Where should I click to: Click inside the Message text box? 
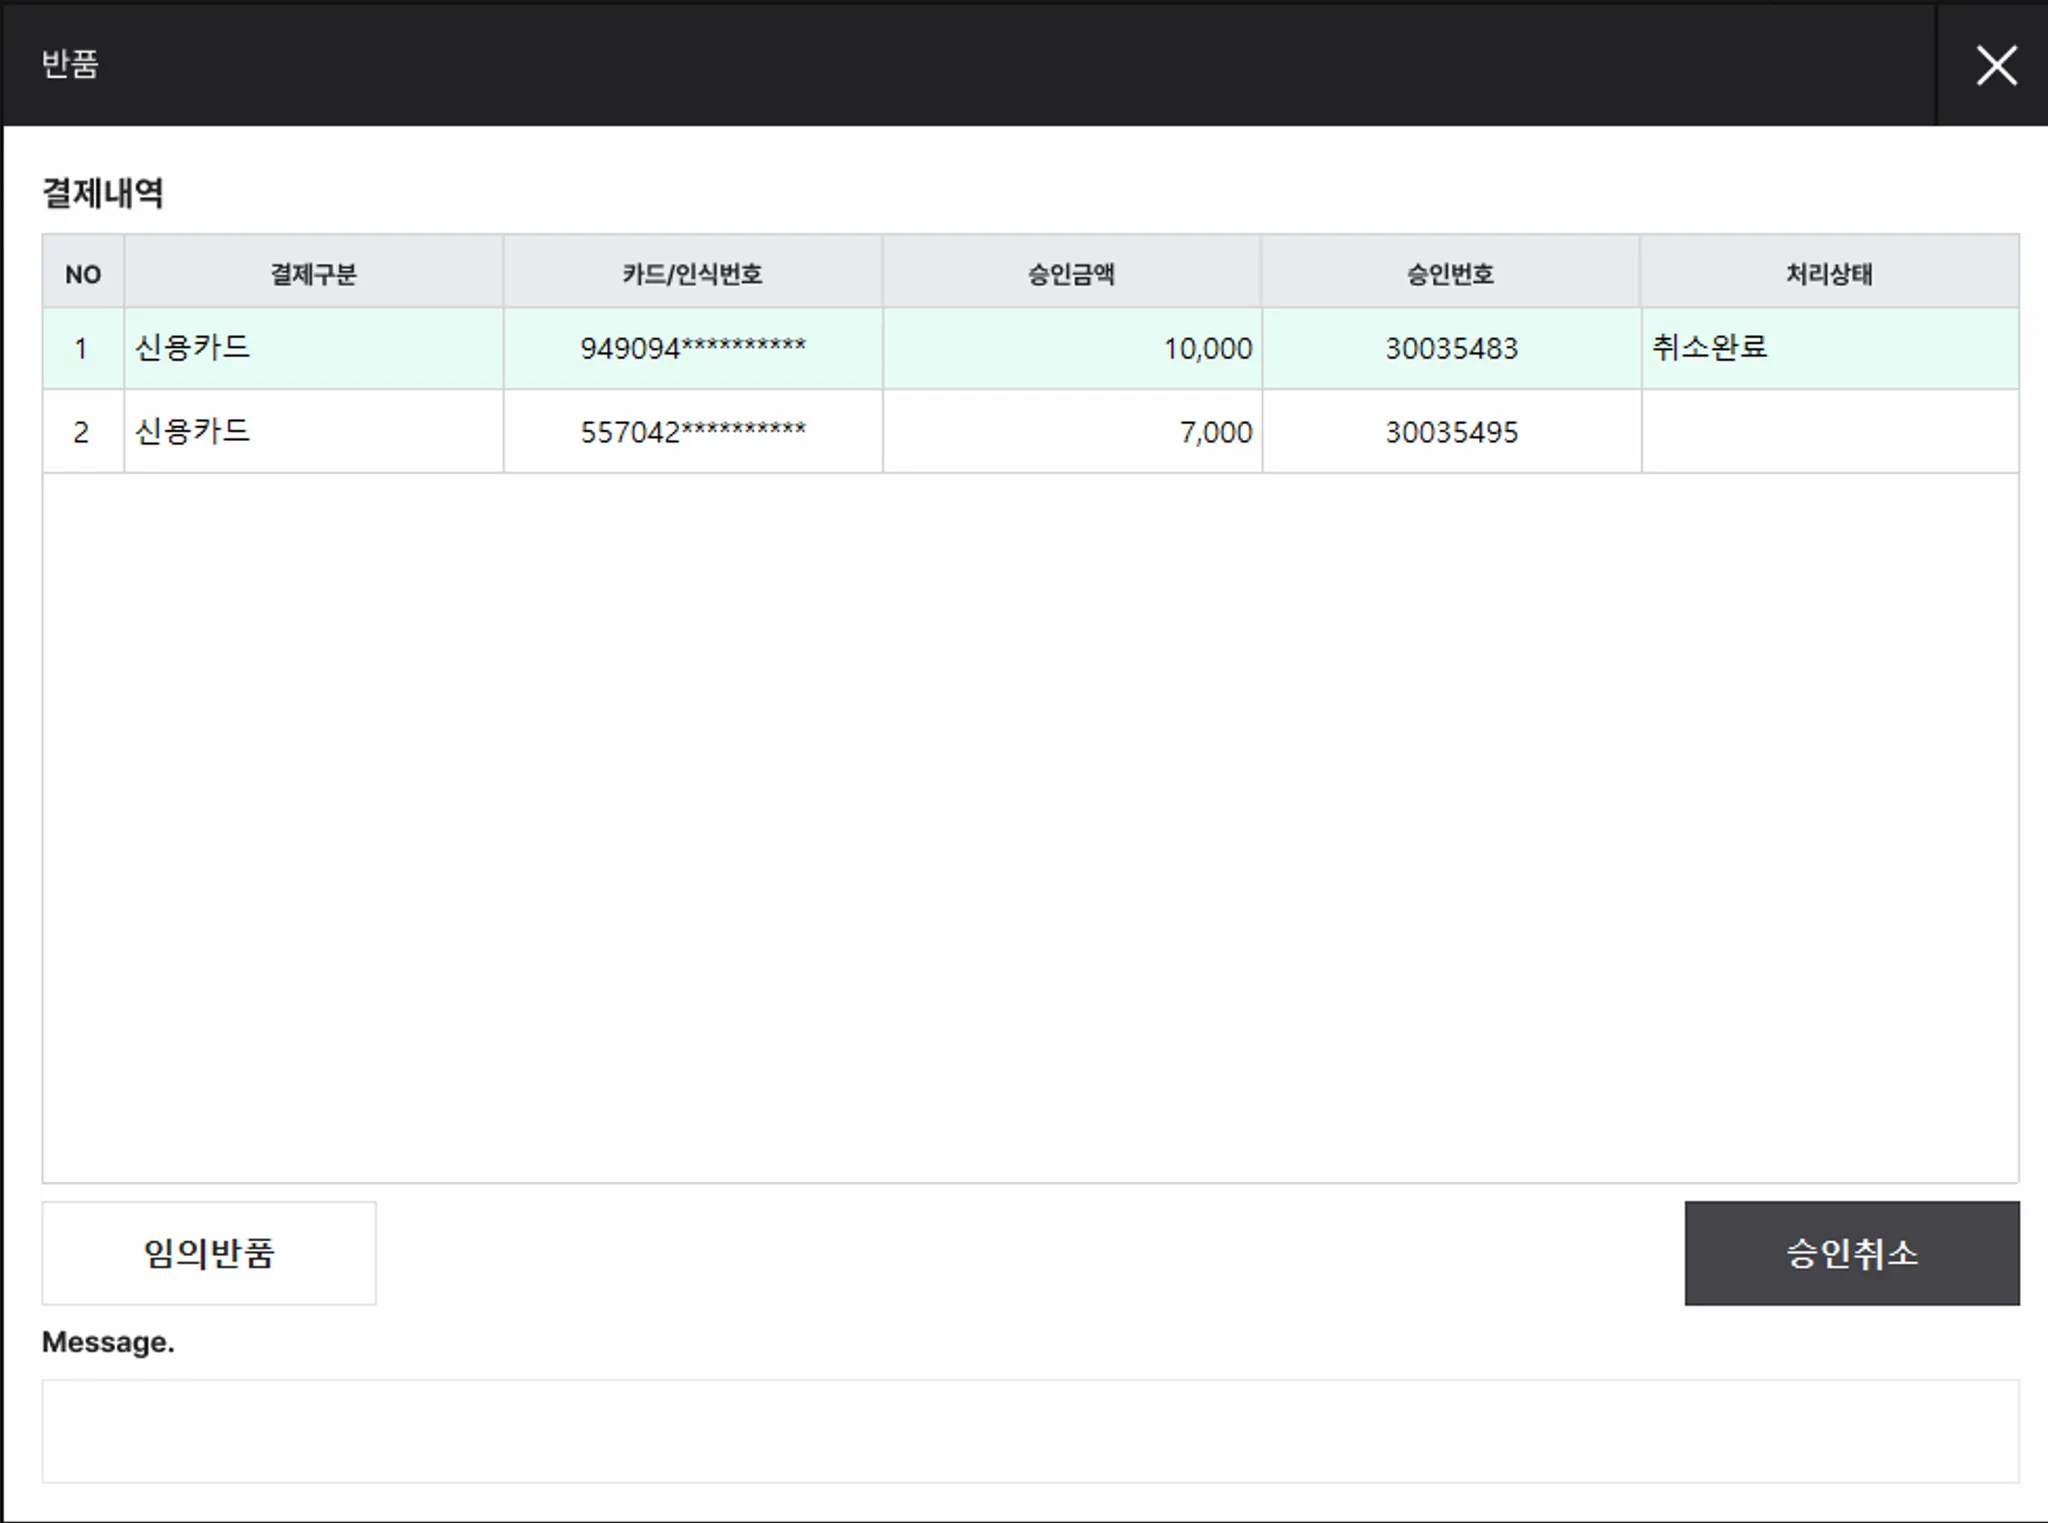[x=1030, y=1431]
